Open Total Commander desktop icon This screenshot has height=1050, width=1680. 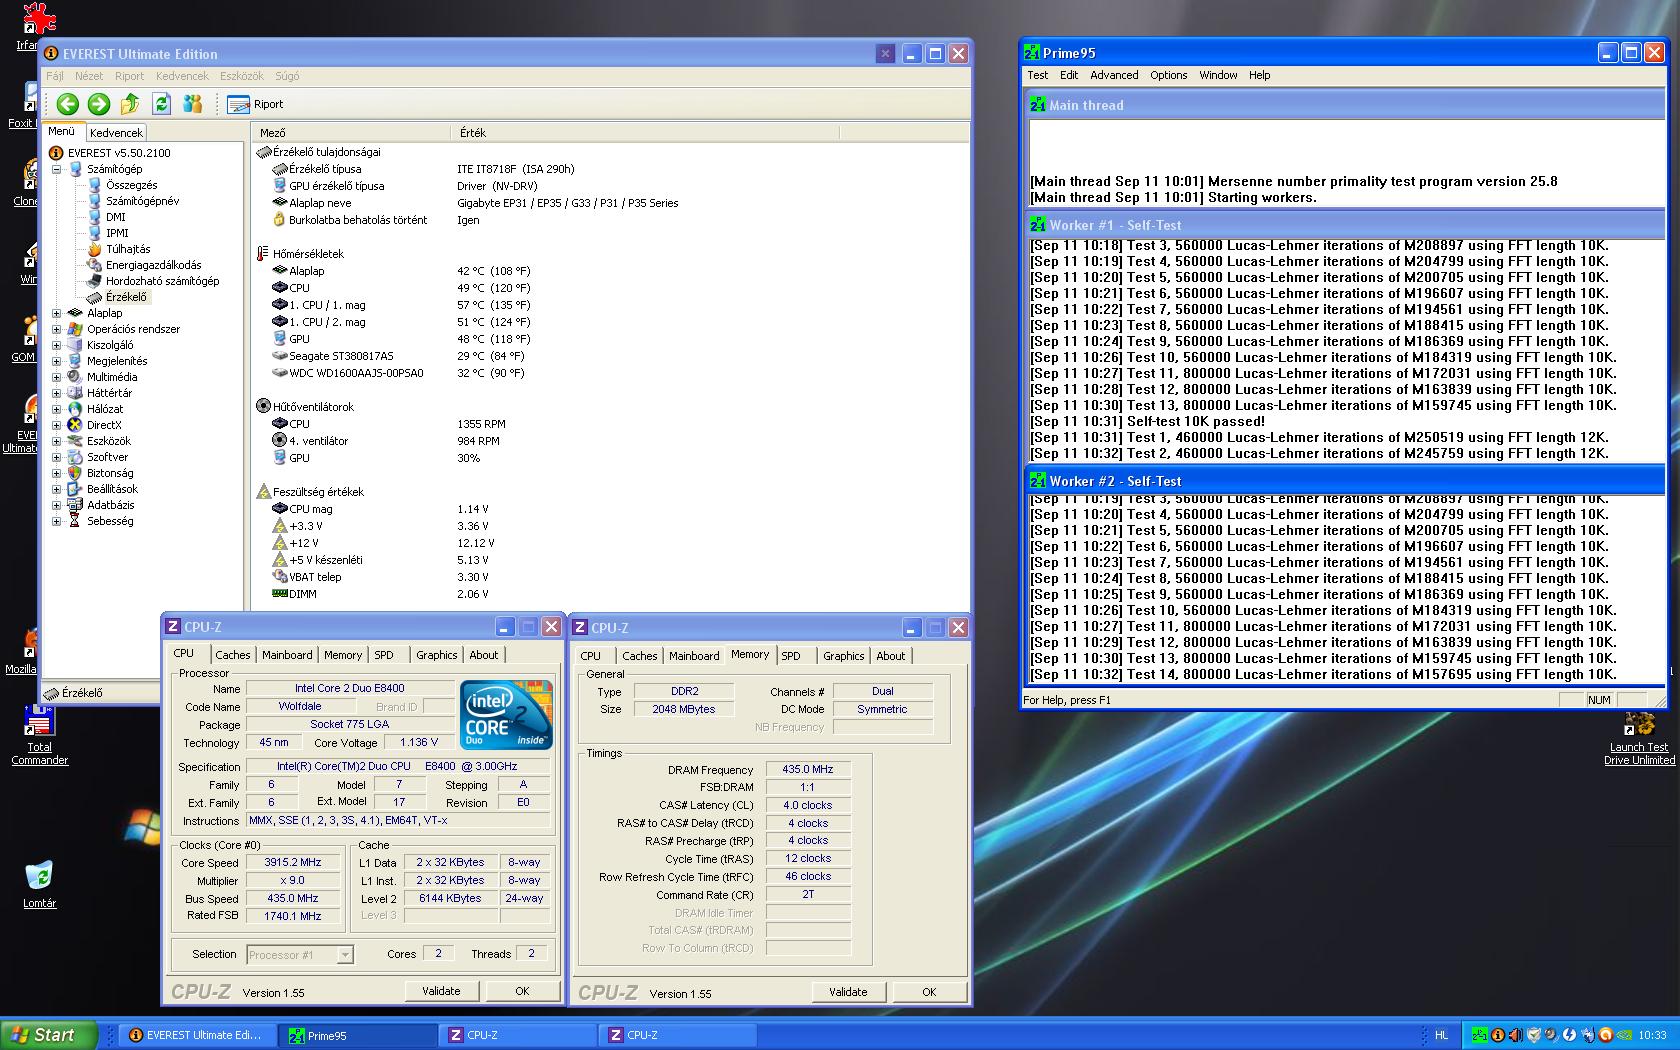pos(39,735)
